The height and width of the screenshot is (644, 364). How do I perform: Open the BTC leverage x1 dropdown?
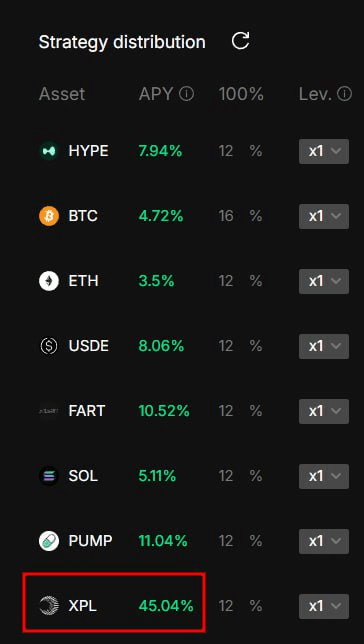tap(324, 216)
